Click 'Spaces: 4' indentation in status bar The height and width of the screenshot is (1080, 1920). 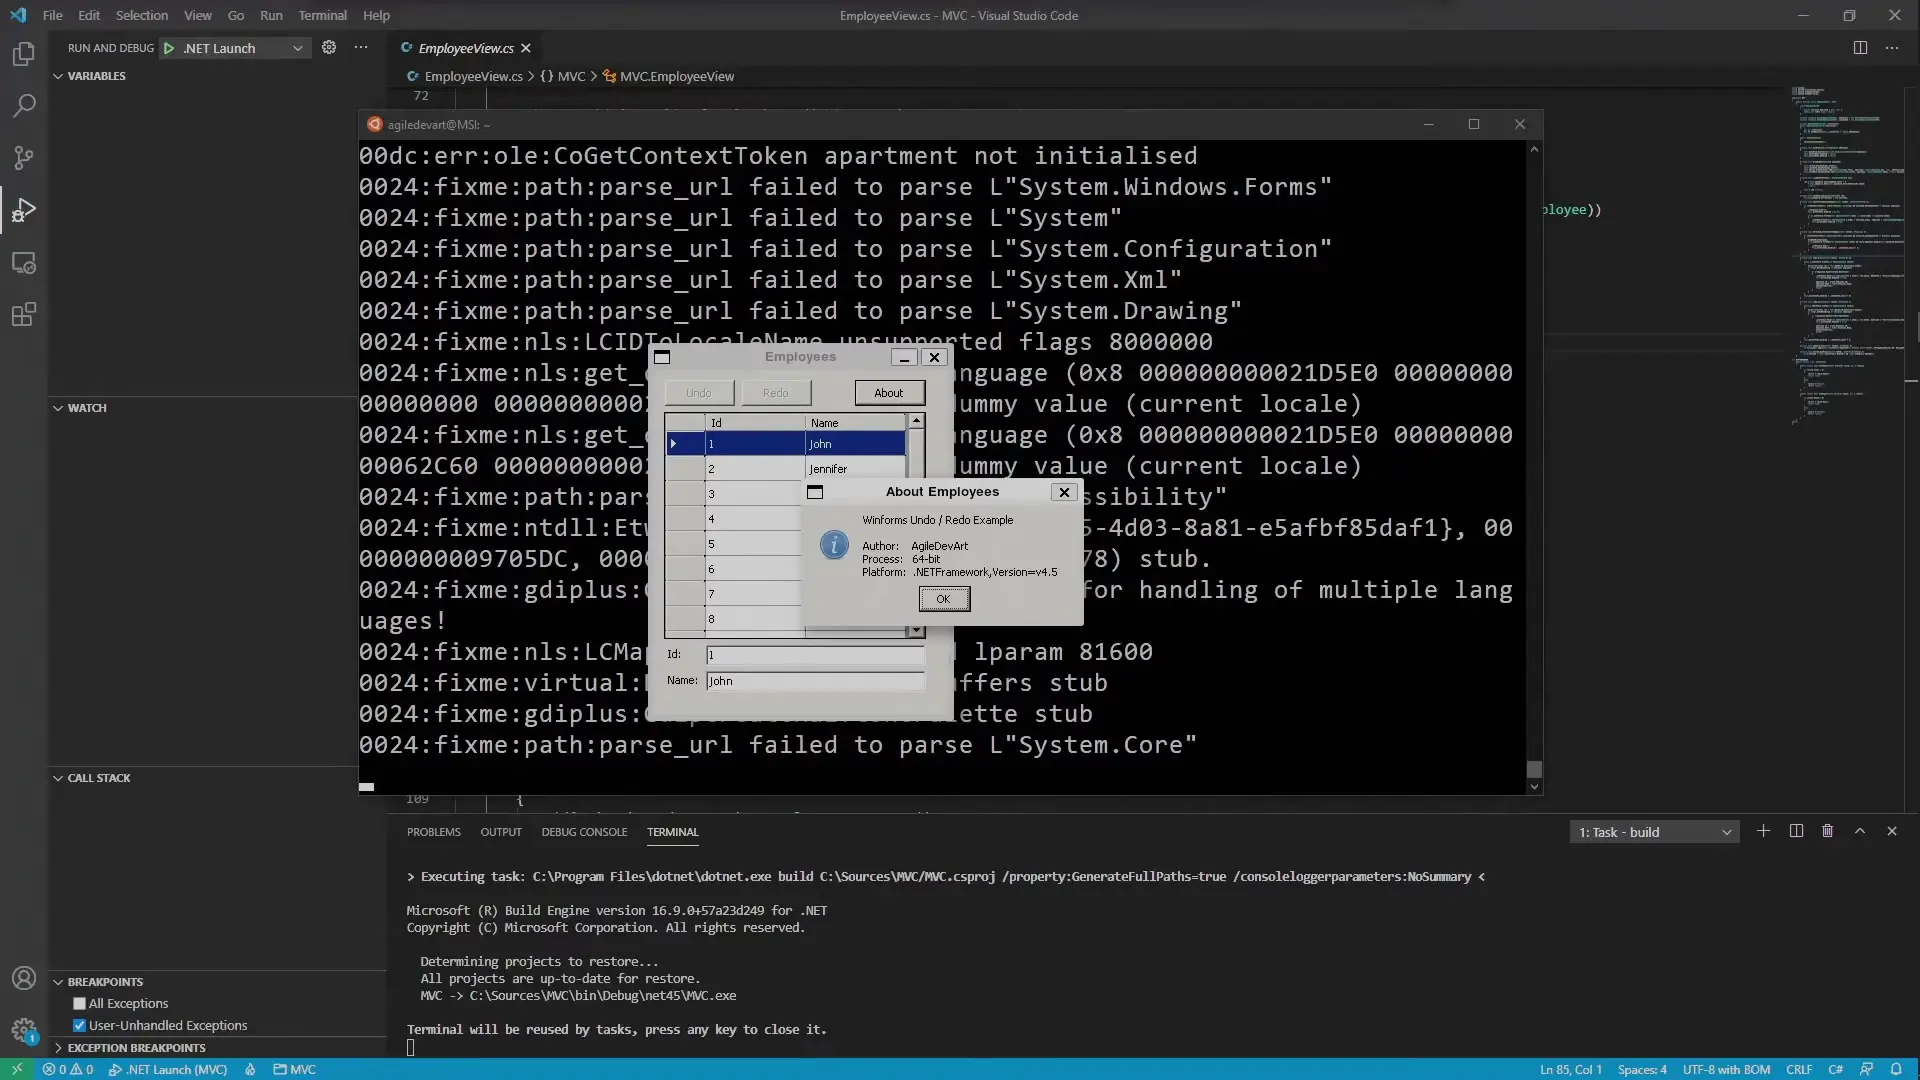(1642, 1069)
